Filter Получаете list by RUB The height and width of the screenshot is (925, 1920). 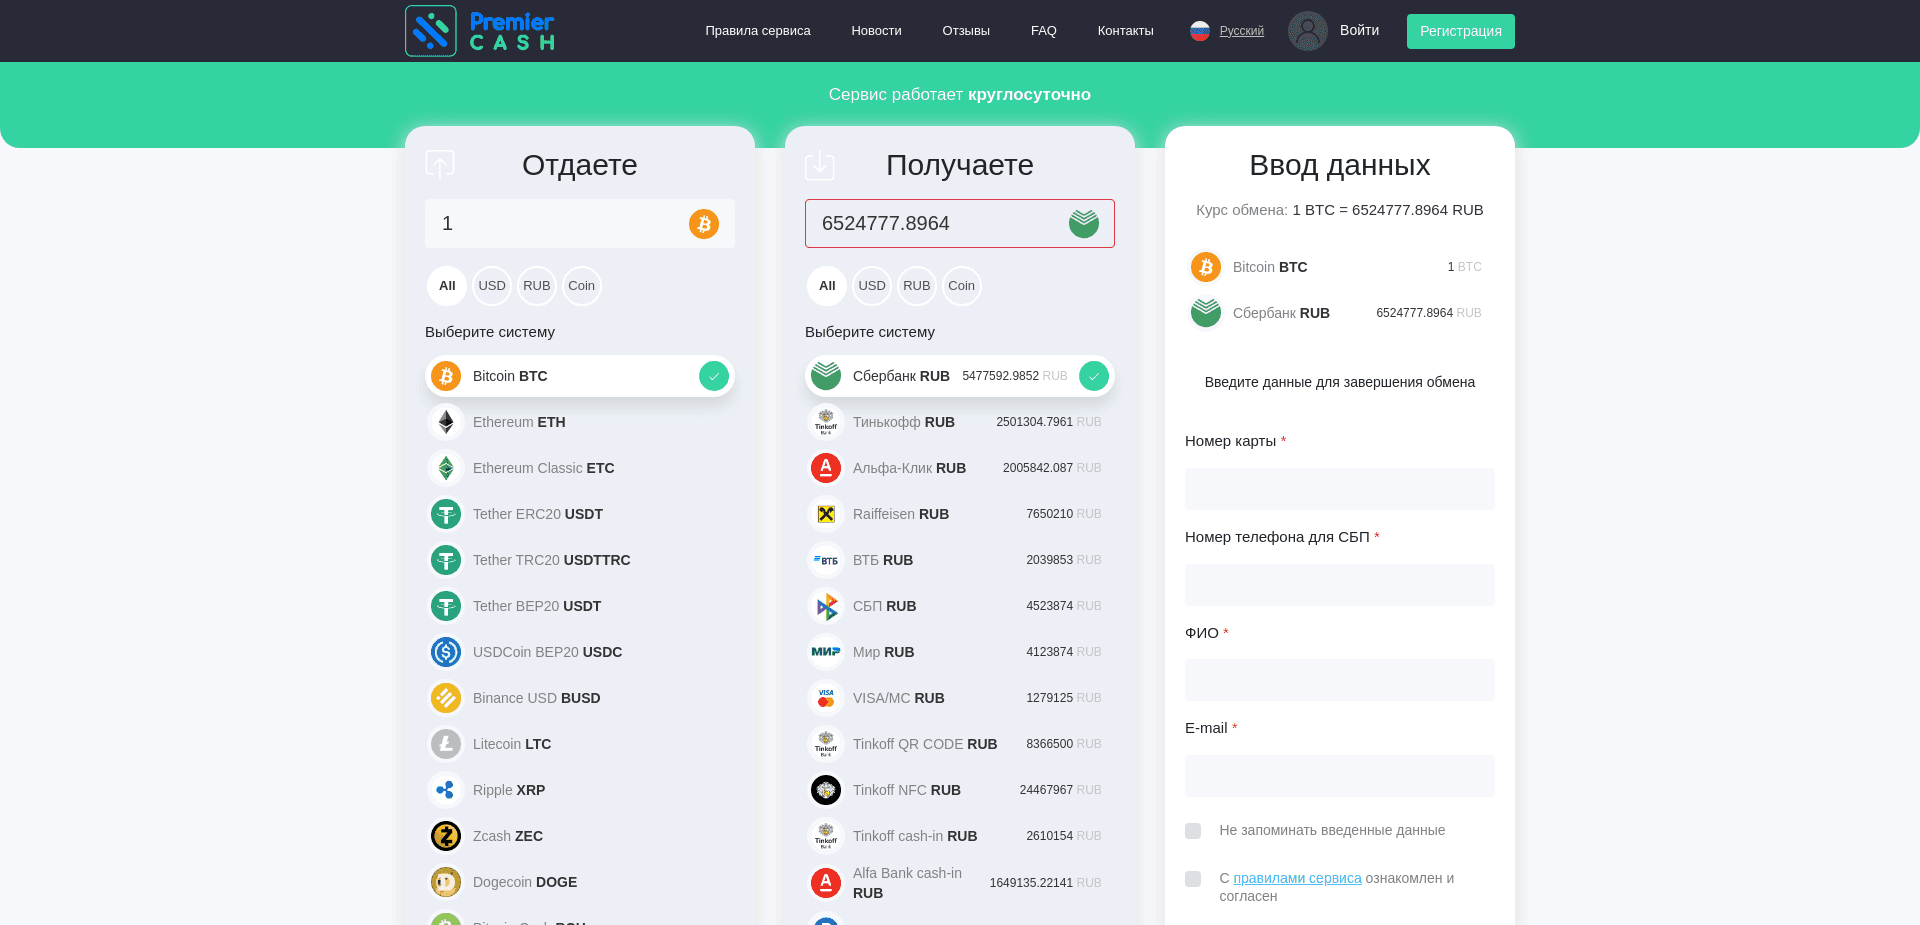pyautogui.click(x=916, y=286)
